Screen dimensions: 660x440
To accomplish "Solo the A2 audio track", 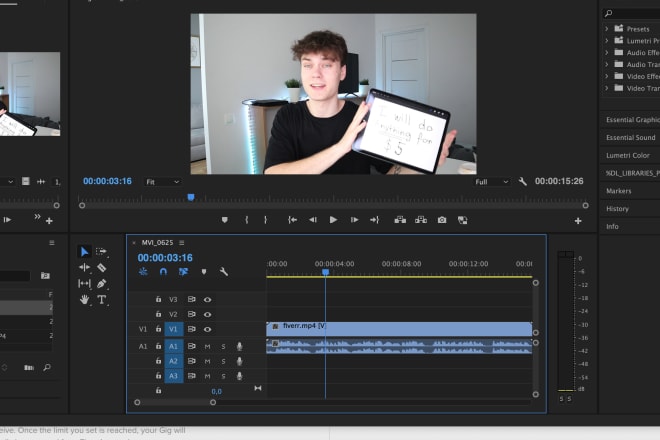I will (x=223, y=361).
